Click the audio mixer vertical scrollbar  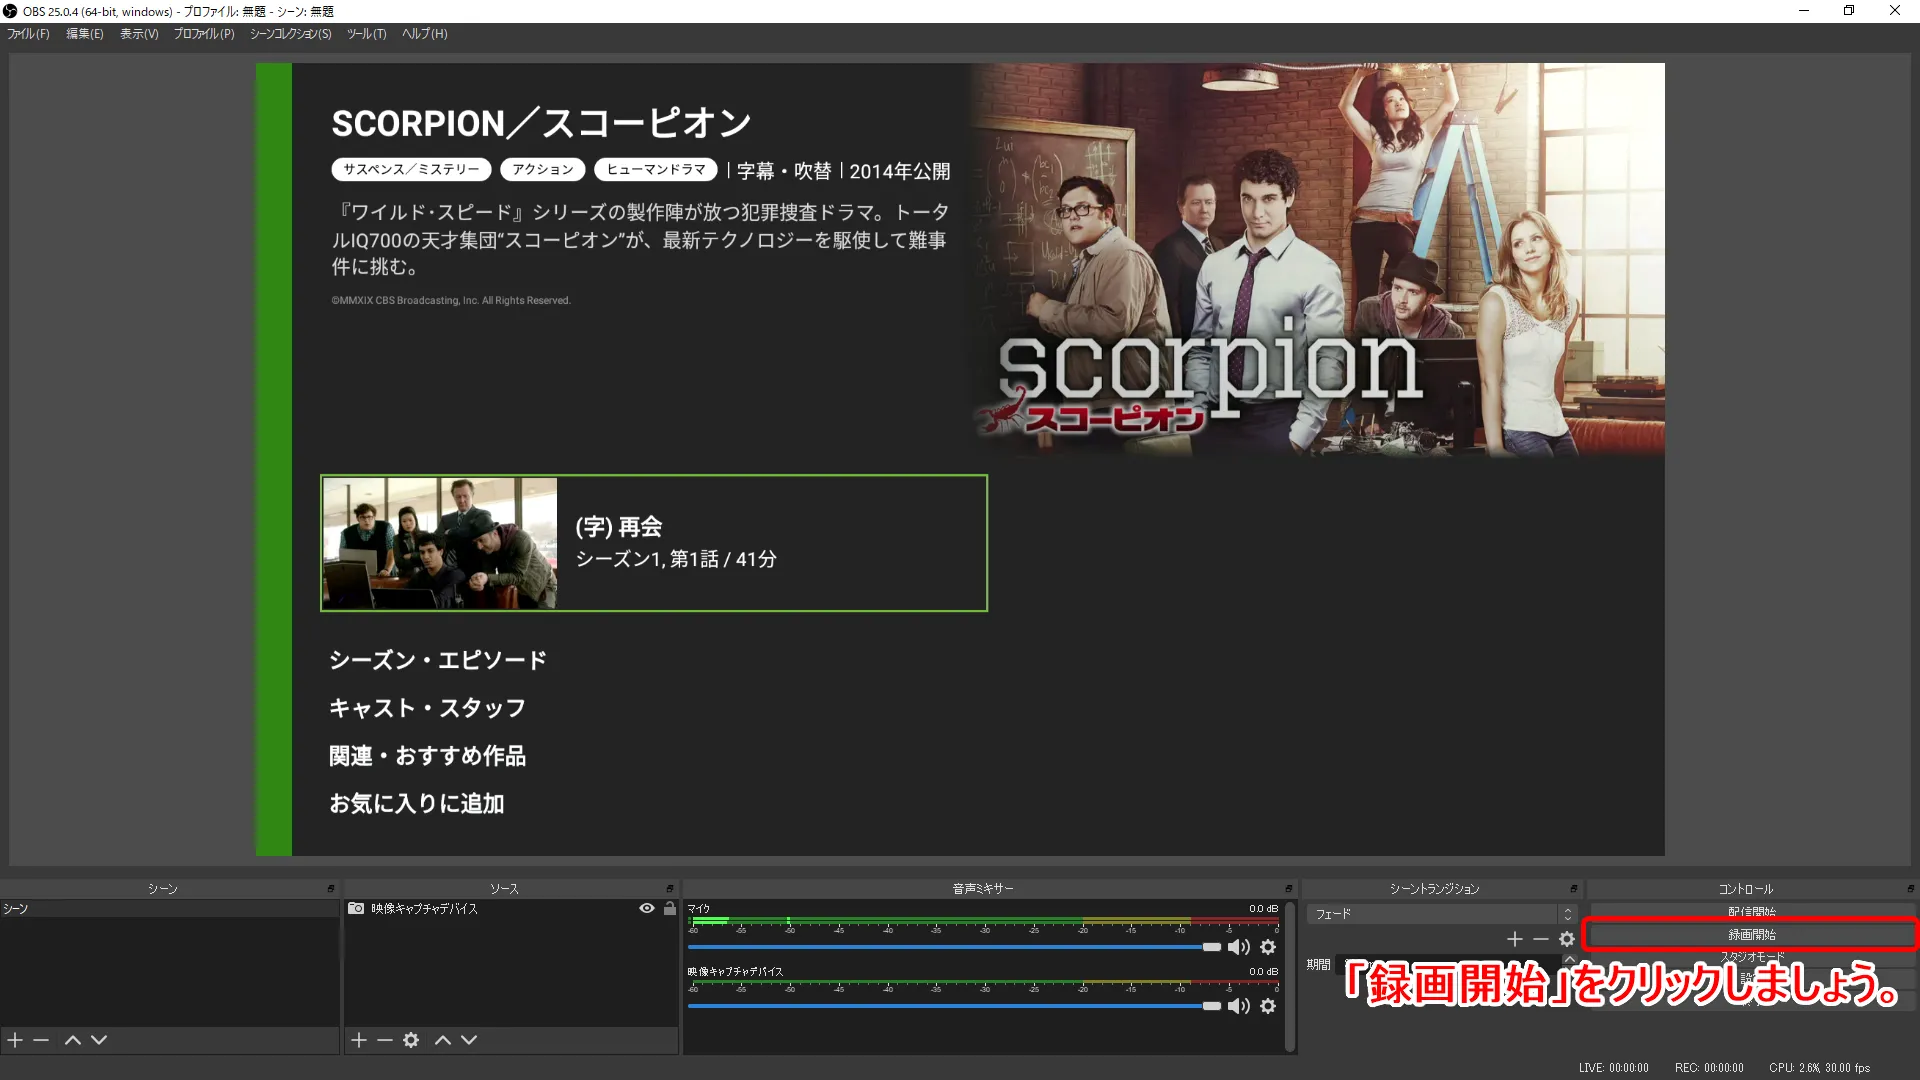(1290, 975)
